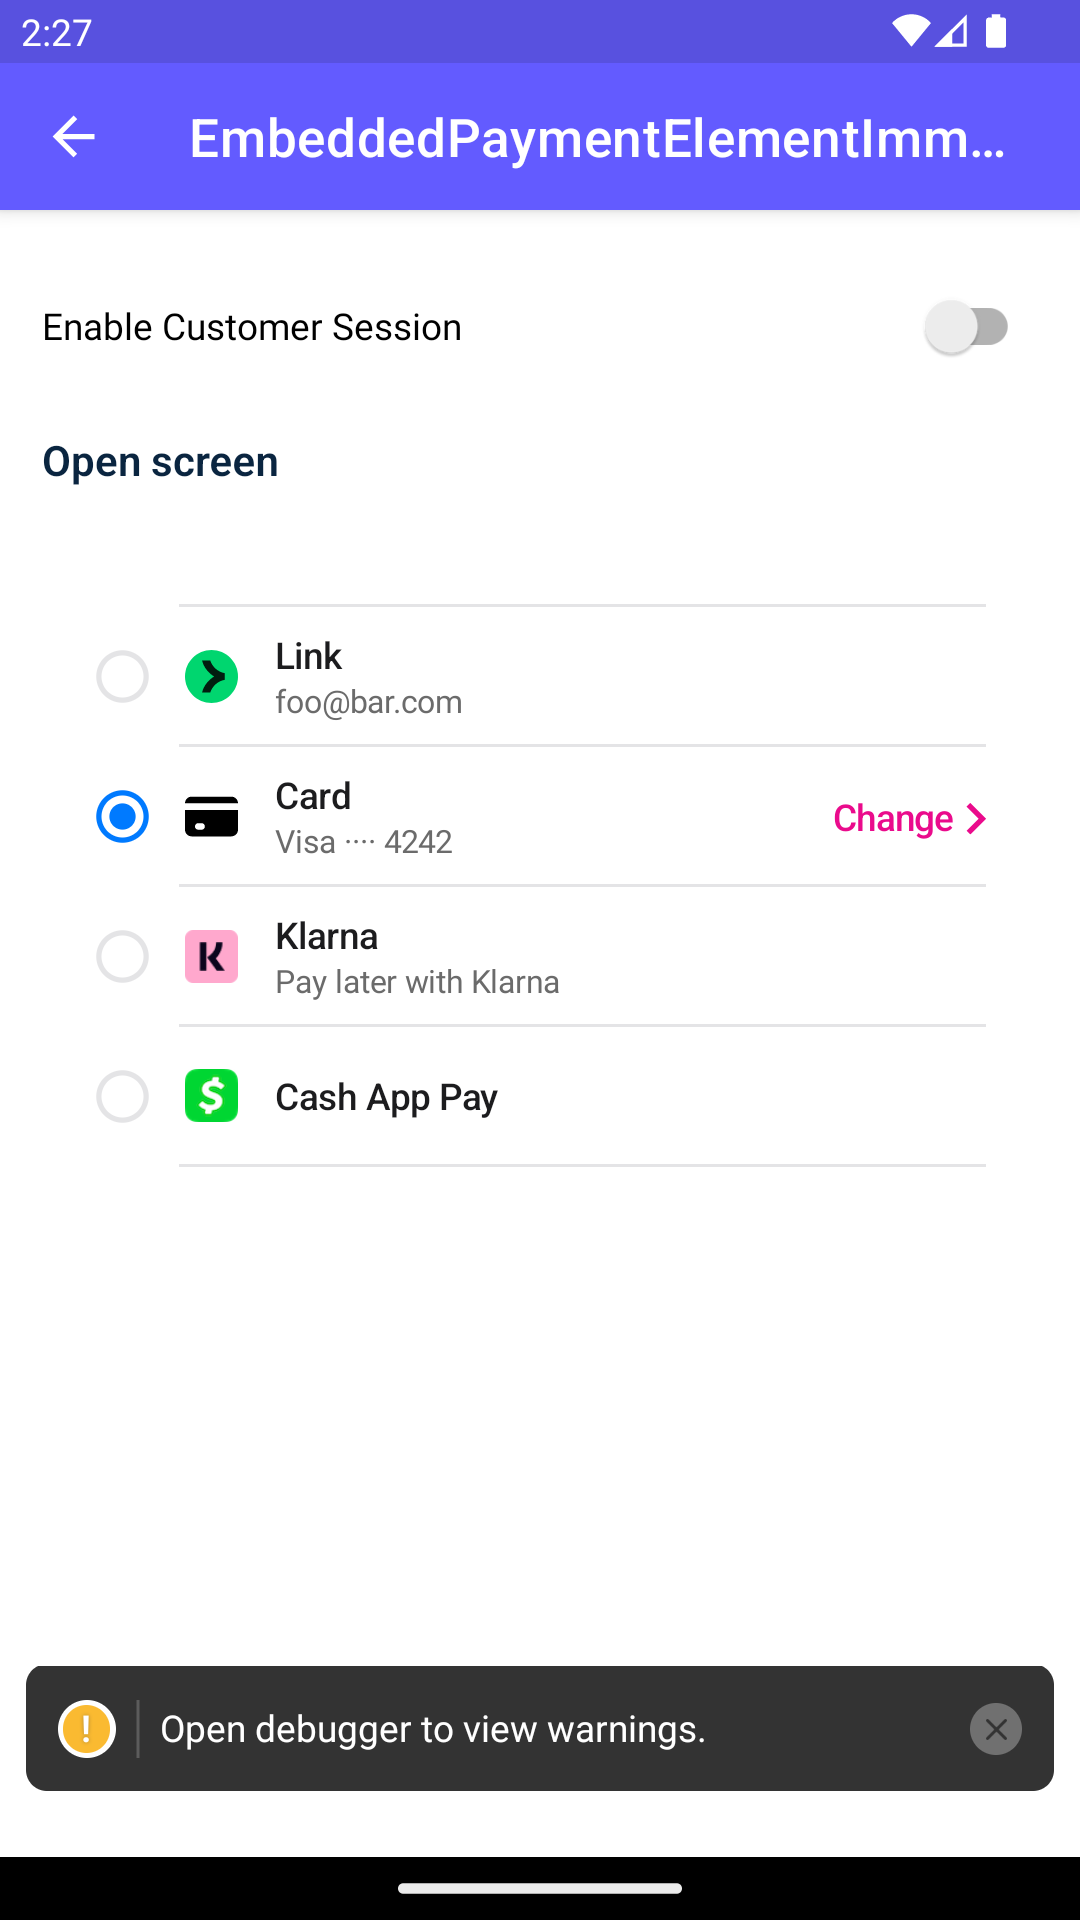Click the pink chevron next to Change
Viewport: 1080px width, 1920px height.
coord(976,819)
